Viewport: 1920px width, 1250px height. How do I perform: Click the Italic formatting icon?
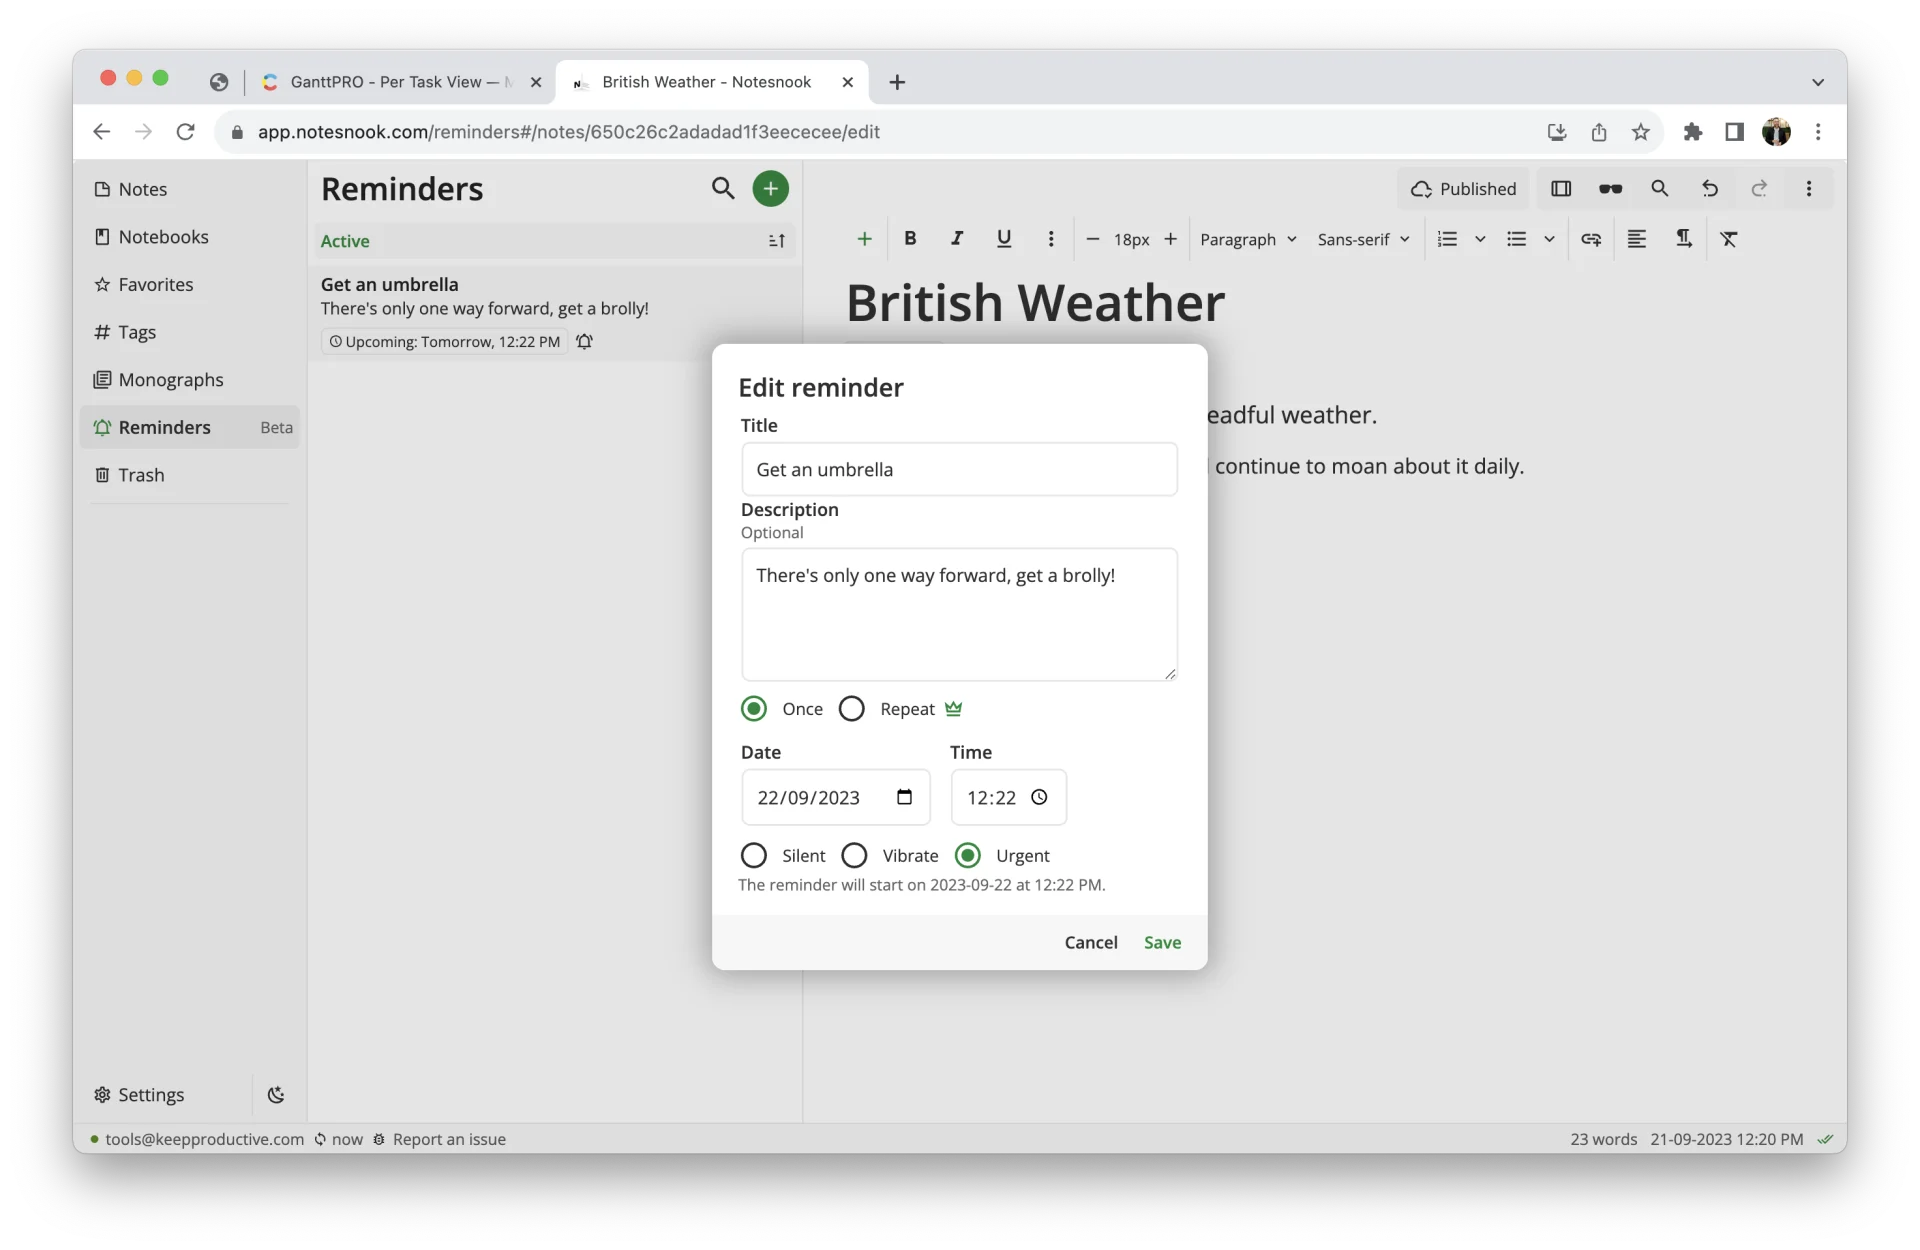coord(956,239)
